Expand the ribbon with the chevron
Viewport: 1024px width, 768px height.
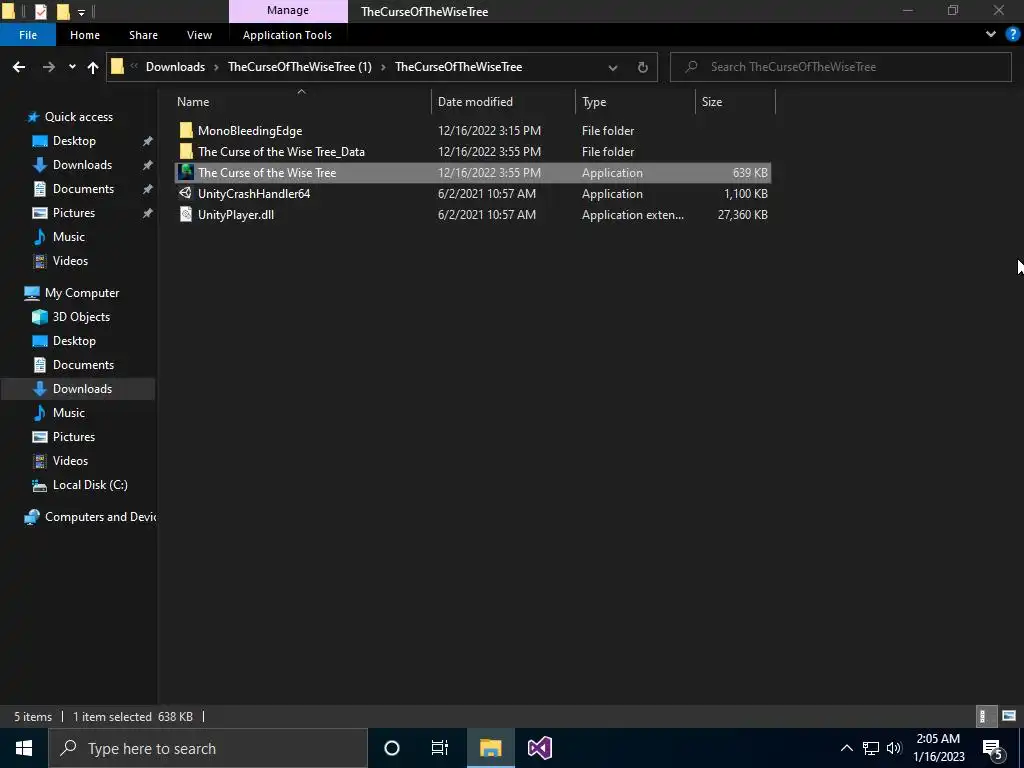(x=991, y=34)
